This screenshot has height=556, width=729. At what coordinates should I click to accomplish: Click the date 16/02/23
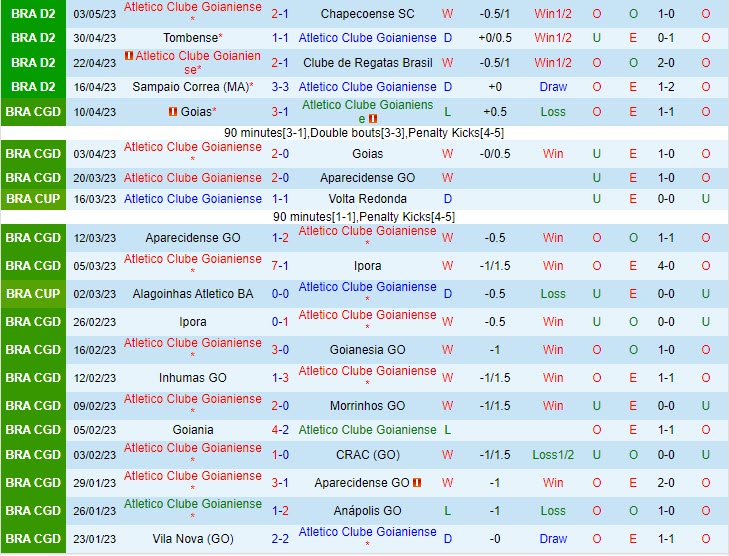pos(94,350)
